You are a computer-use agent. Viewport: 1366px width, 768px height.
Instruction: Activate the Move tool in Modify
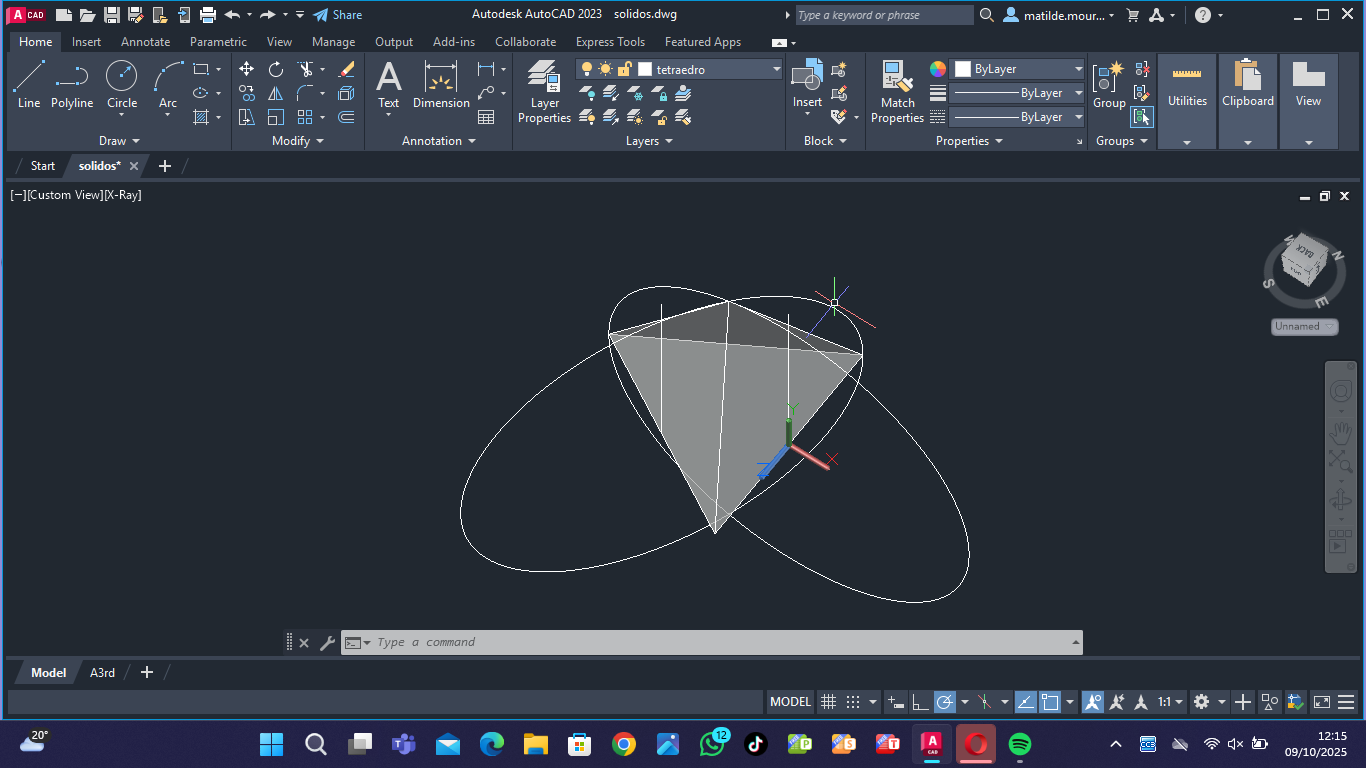coord(246,69)
